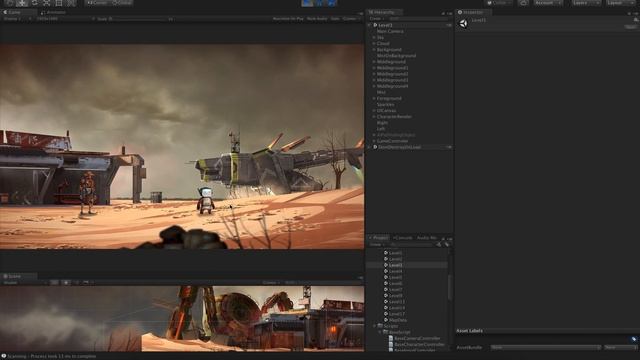
Task: Toggle pivot Center mode button
Action: 97,3
